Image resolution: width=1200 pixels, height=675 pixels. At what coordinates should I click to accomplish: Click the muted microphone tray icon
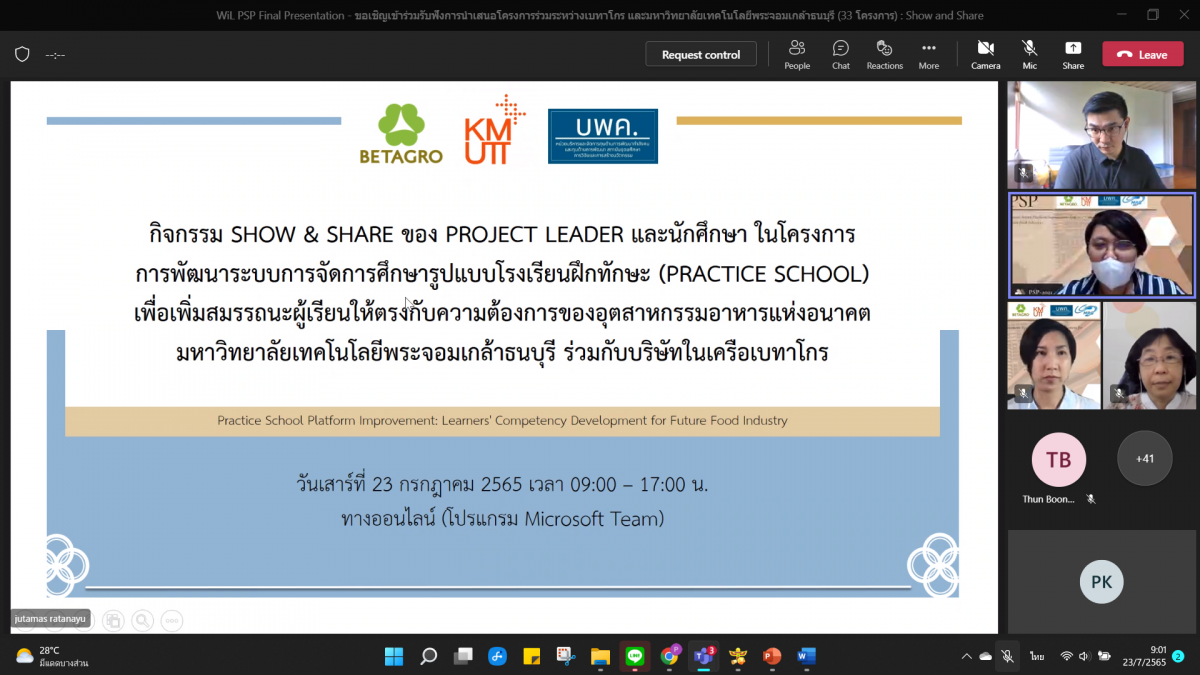pos(1008,656)
